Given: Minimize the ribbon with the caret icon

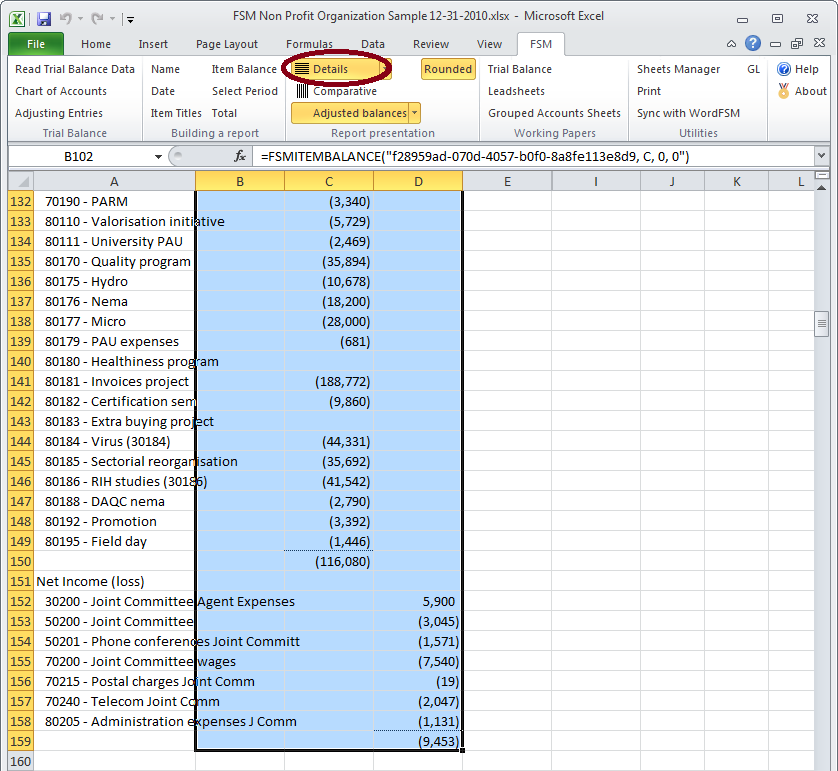Looking at the screenshot, I should coord(731,44).
